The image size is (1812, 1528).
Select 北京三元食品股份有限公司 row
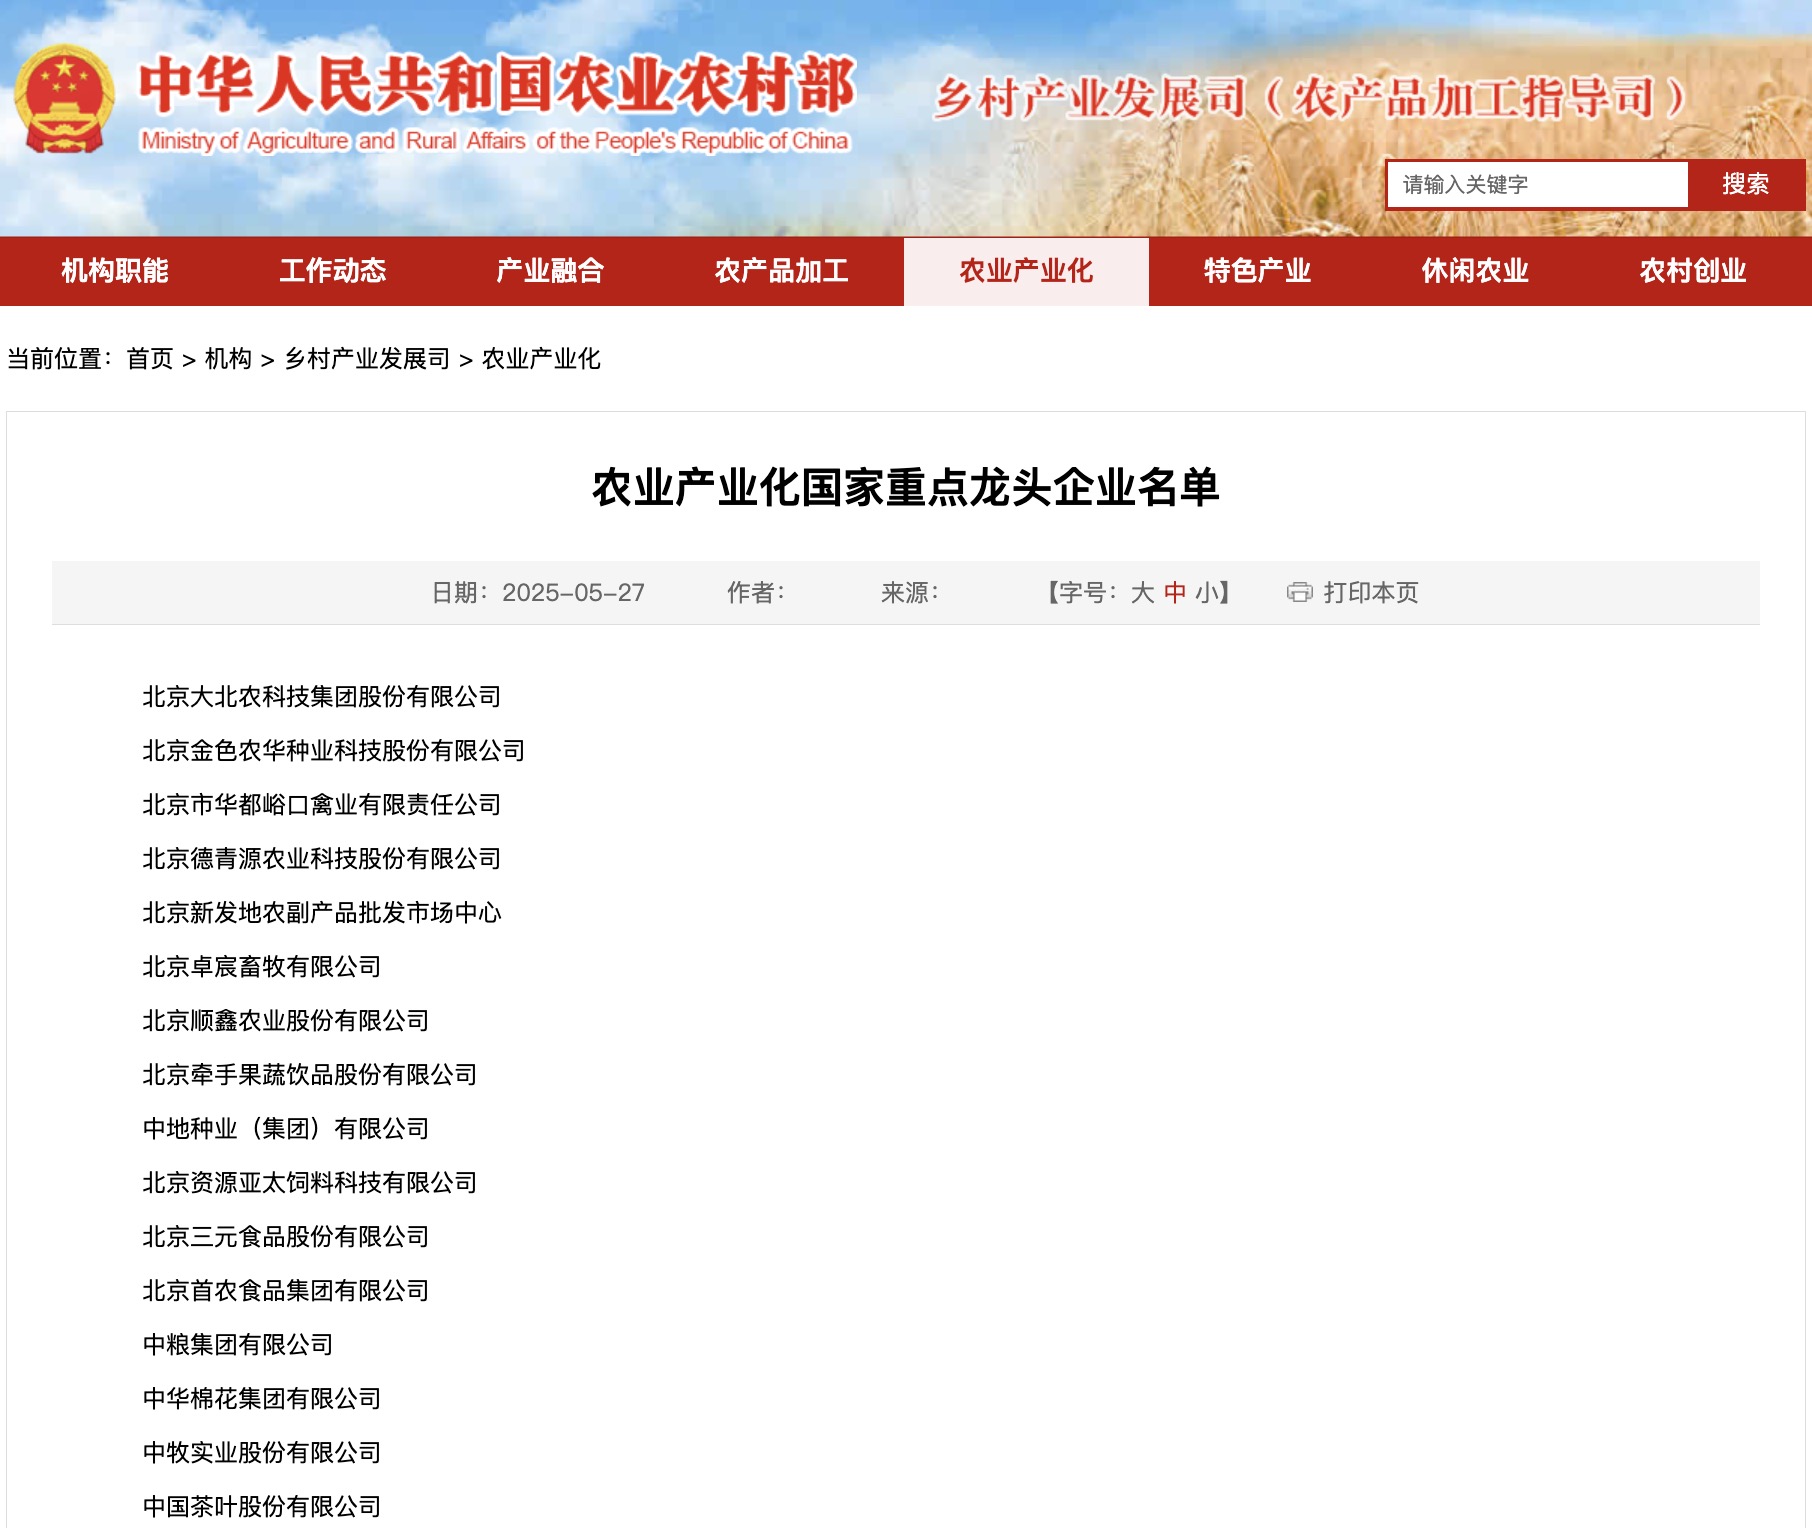(285, 1237)
